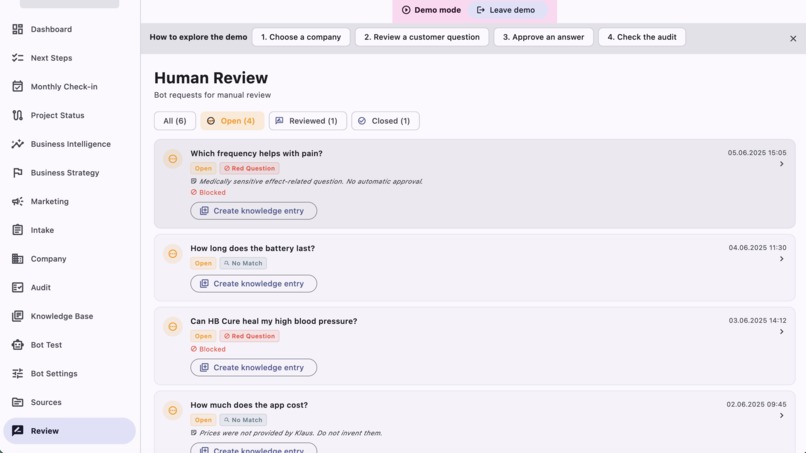Open Project Status page icon
This screenshot has height=453, width=806.
tap(17, 115)
